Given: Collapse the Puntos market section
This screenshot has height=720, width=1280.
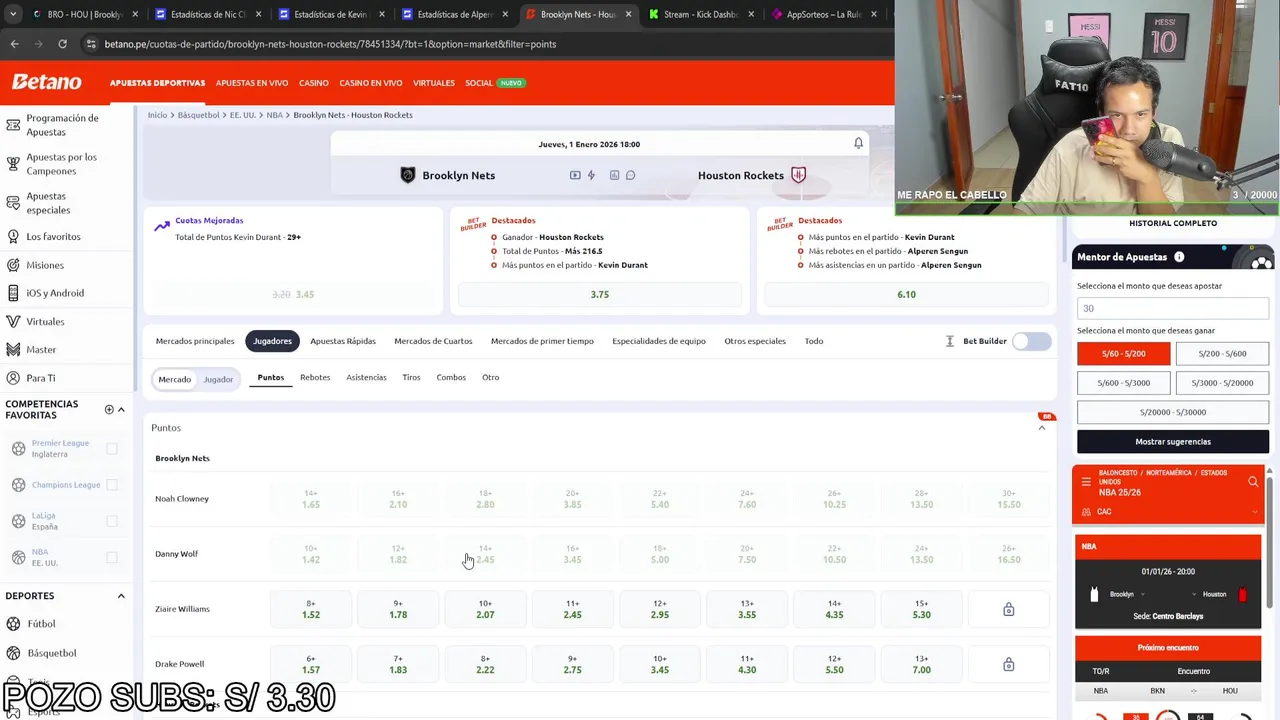Looking at the screenshot, I should point(1041,428).
